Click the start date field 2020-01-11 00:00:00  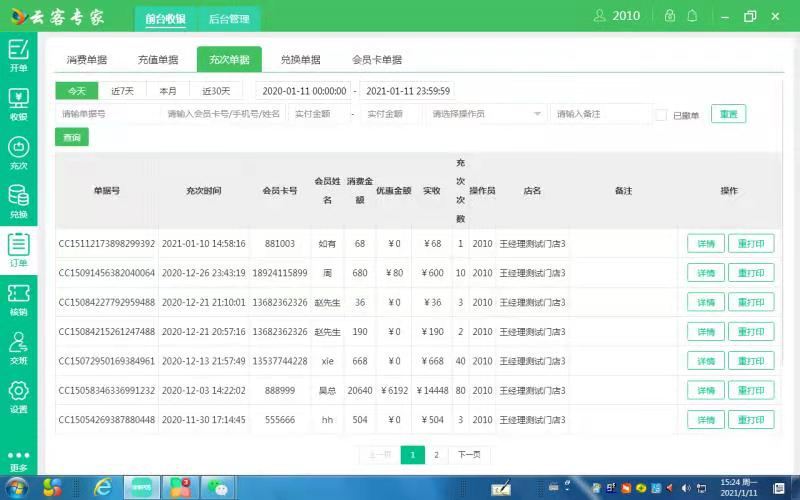[304, 91]
